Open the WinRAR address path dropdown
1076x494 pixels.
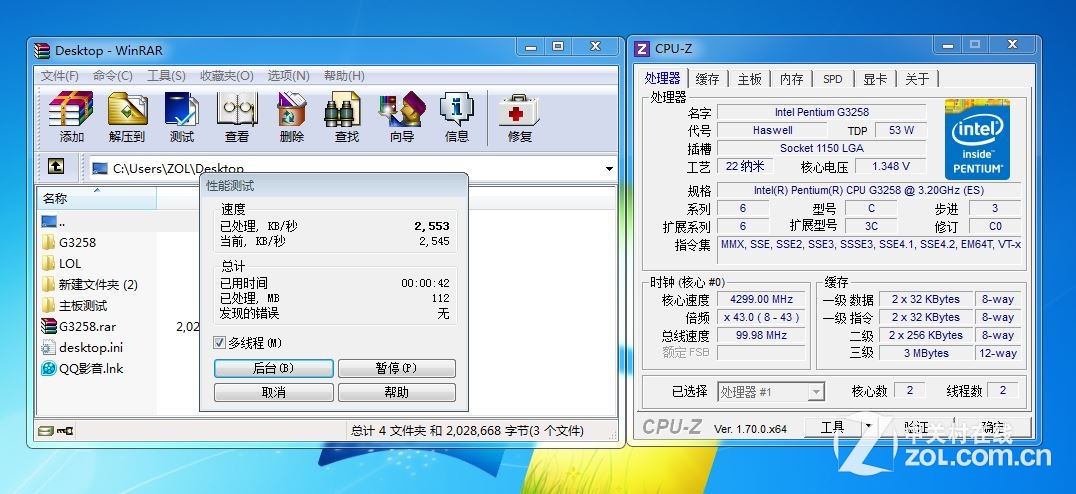coord(609,169)
